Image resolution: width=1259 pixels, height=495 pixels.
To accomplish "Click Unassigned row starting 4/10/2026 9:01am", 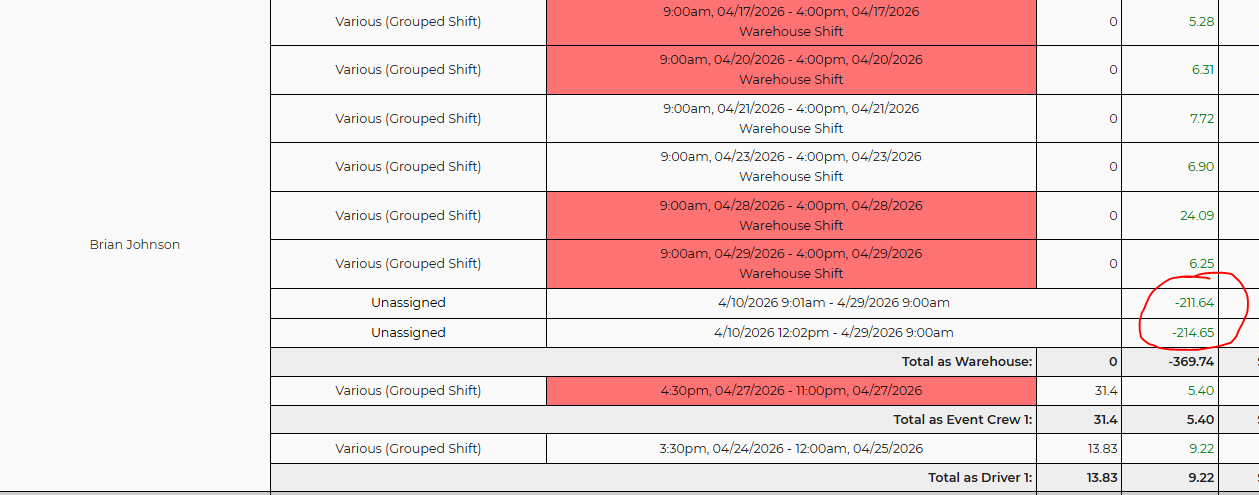I will (x=408, y=303).
